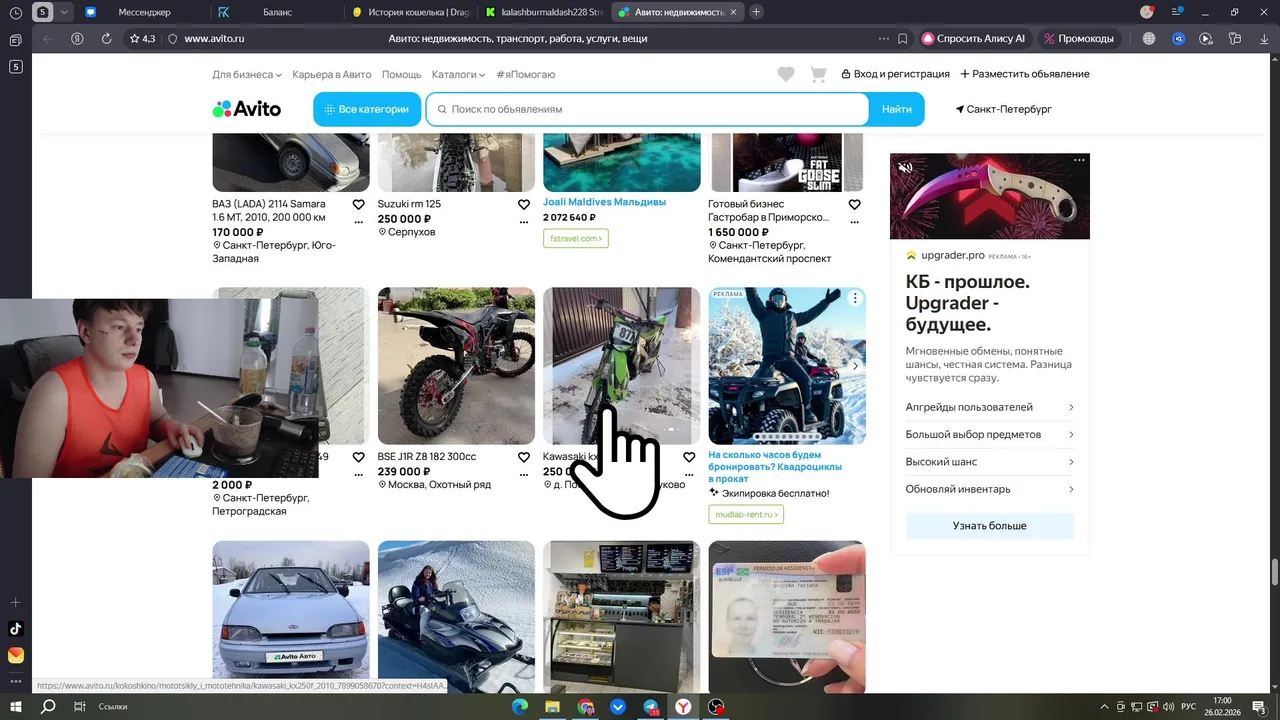Screen dimensions: 1280x720
Task: Switch to the kalashburmaldash228 tab
Action: 542,12
